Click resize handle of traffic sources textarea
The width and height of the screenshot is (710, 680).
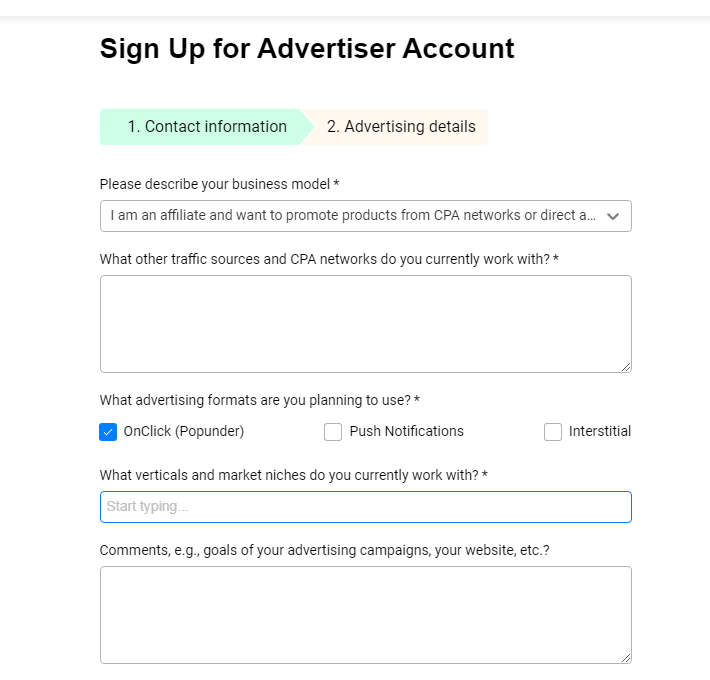coord(626,367)
